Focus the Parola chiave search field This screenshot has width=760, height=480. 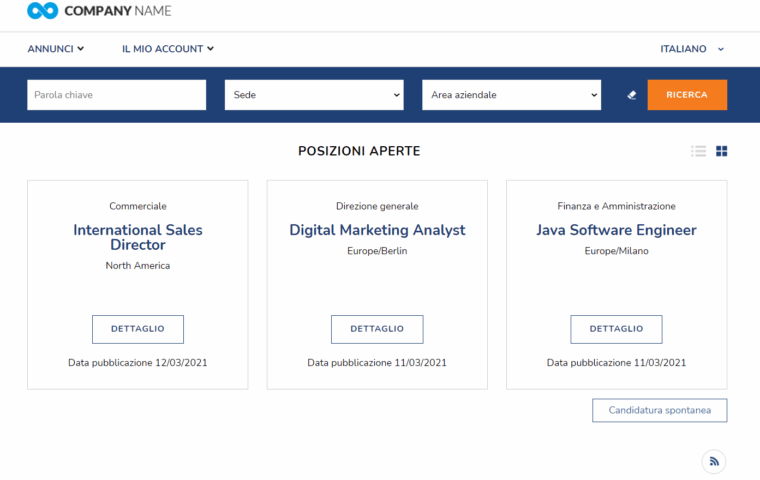[117, 95]
